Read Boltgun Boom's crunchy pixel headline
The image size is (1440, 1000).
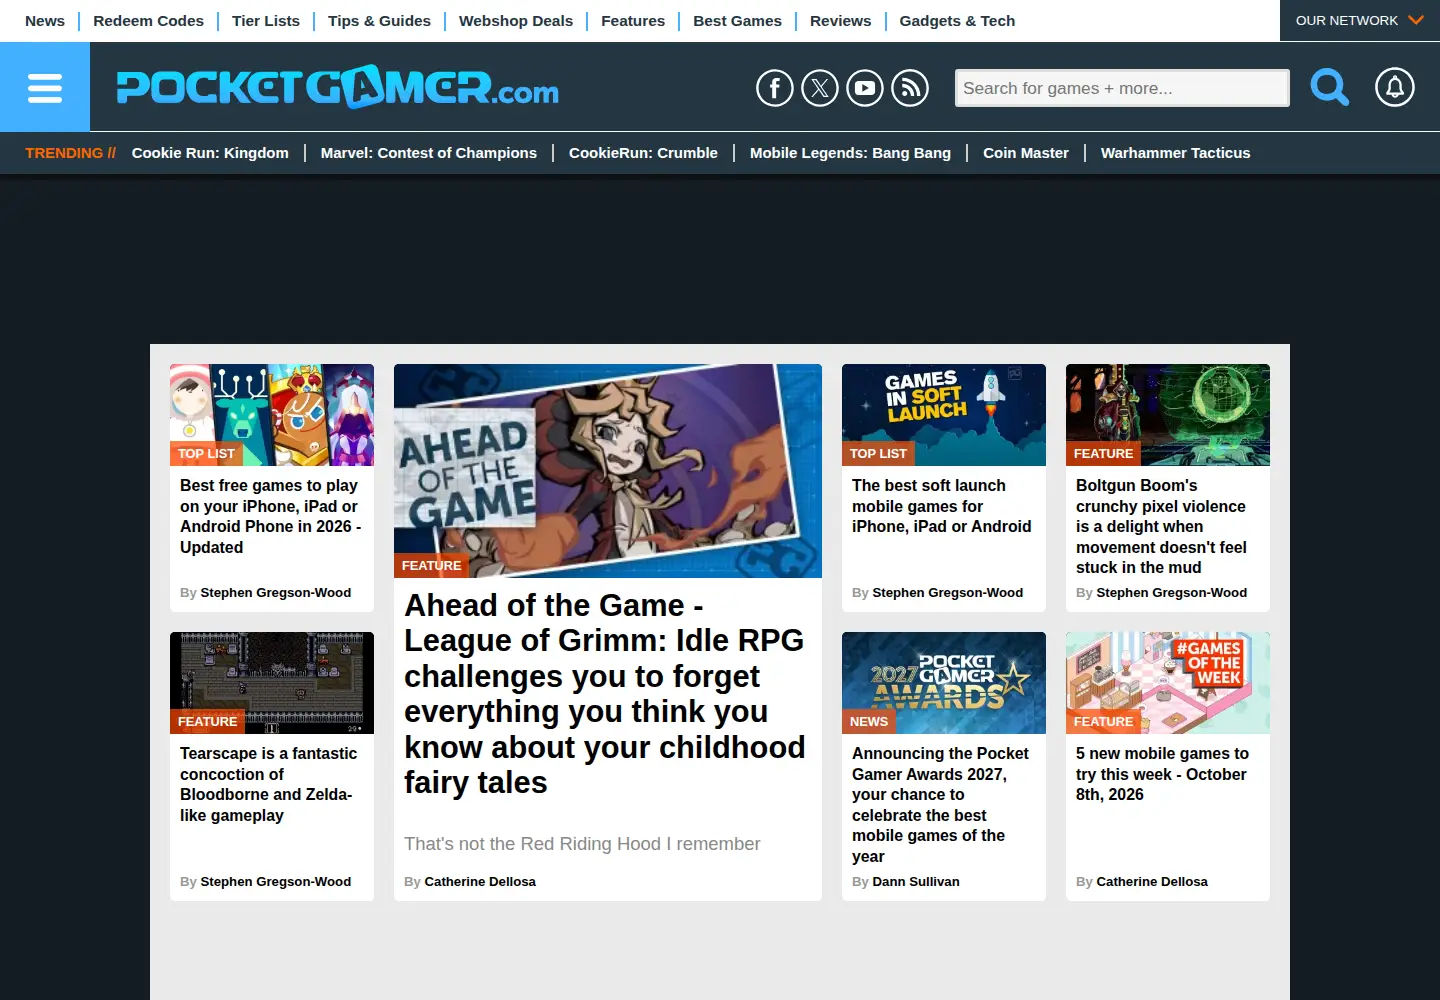tap(1161, 526)
